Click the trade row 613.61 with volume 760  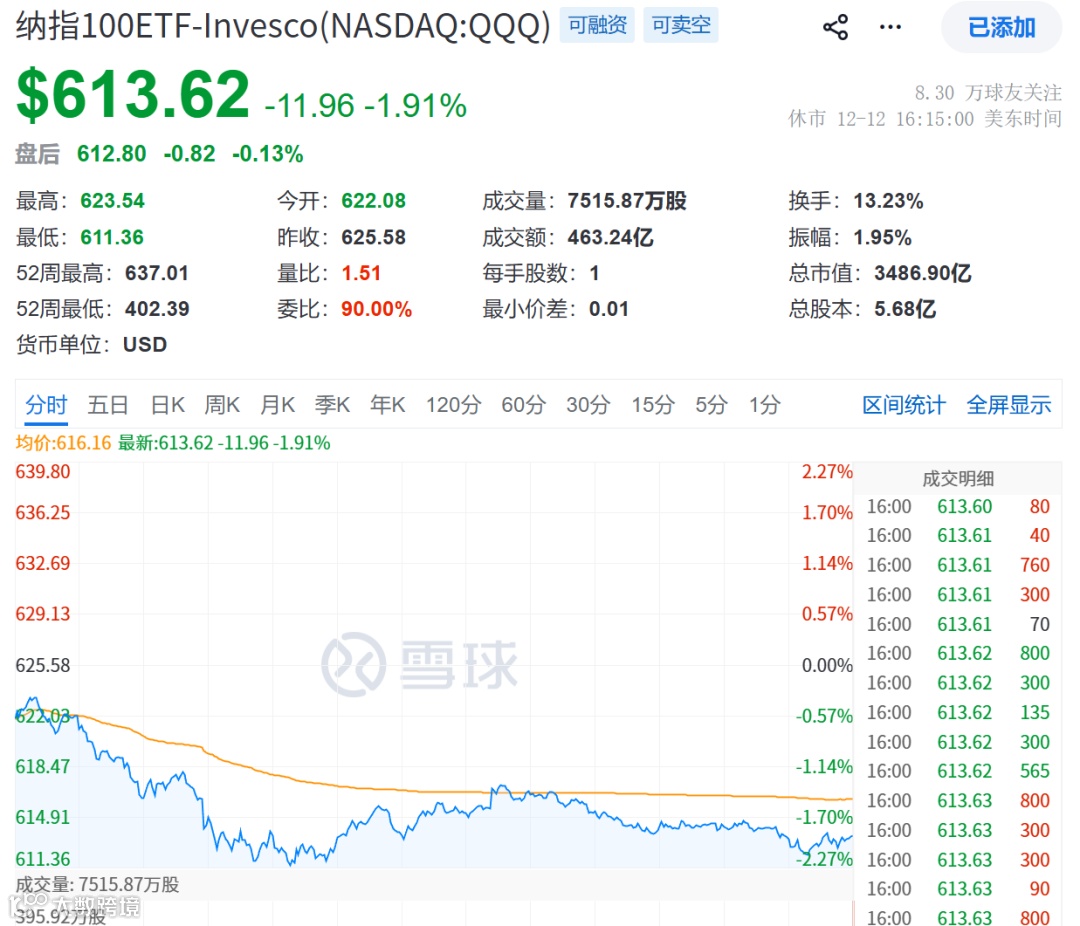957,566
